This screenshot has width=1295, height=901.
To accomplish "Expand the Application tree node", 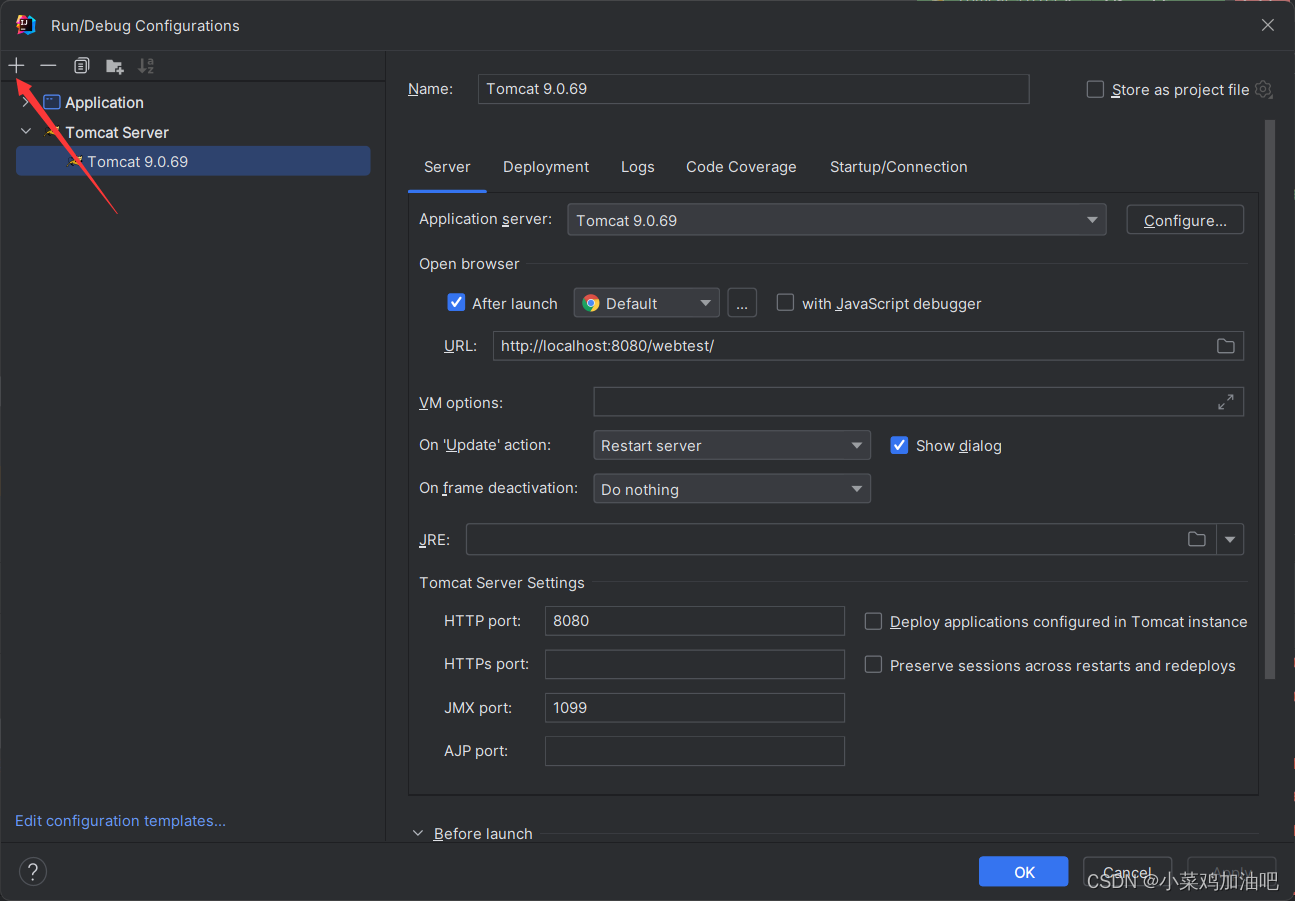I will pos(26,102).
